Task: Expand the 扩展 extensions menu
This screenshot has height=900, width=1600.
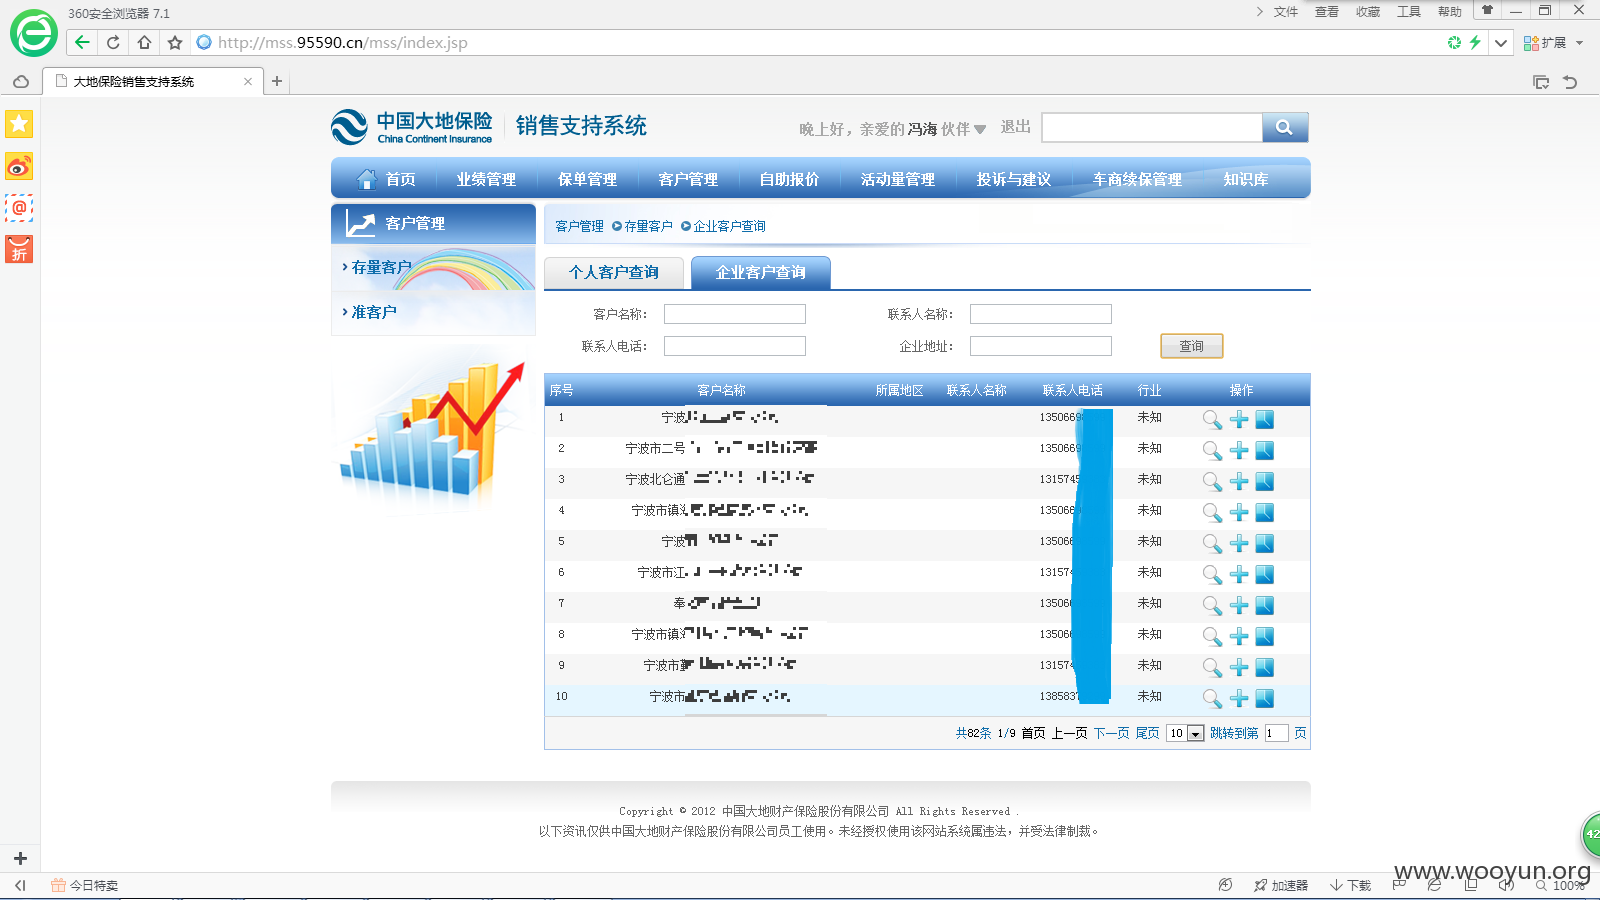Action: (1553, 43)
